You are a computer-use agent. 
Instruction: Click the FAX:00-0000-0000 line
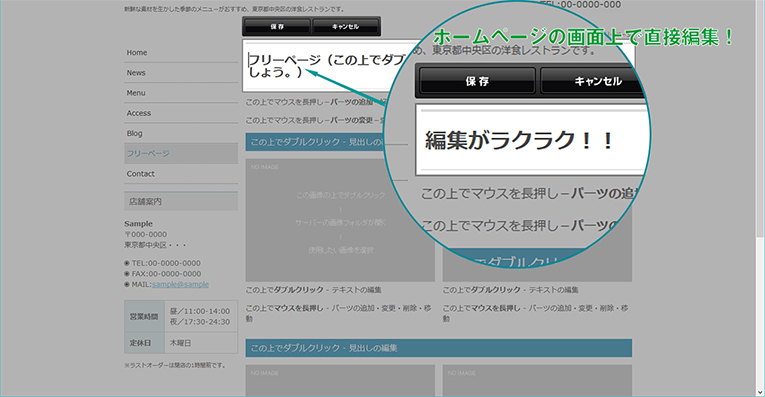(x=162, y=274)
